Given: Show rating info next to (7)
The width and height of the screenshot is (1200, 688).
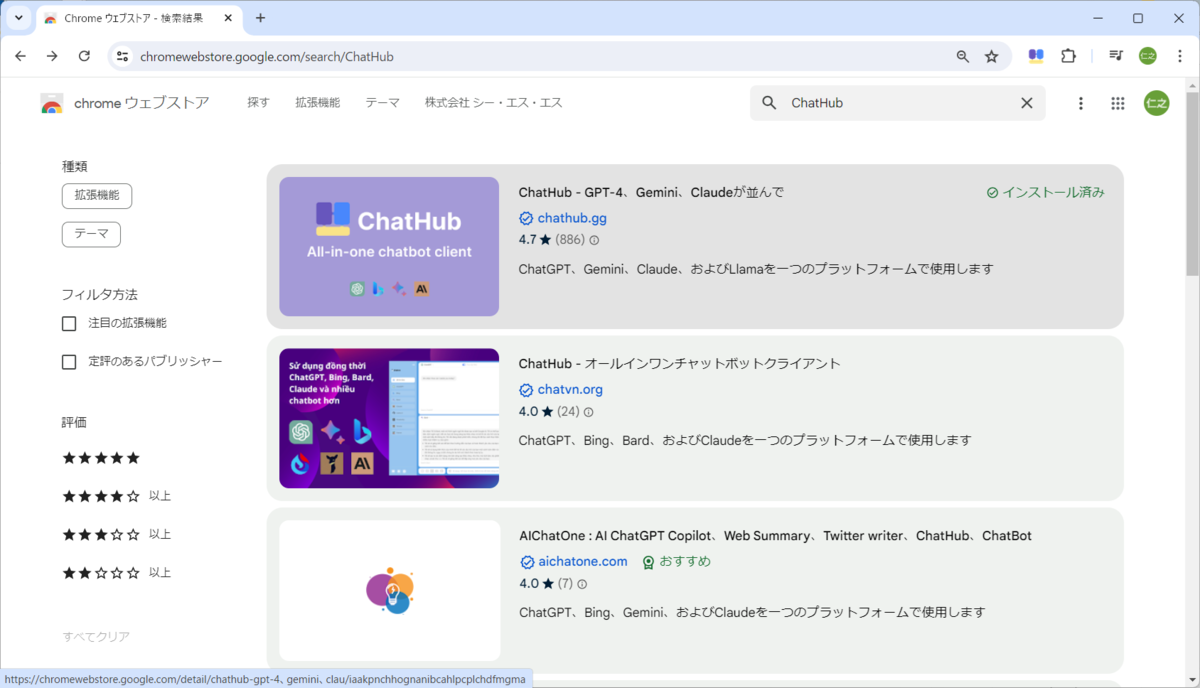Looking at the screenshot, I should click(582, 584).
